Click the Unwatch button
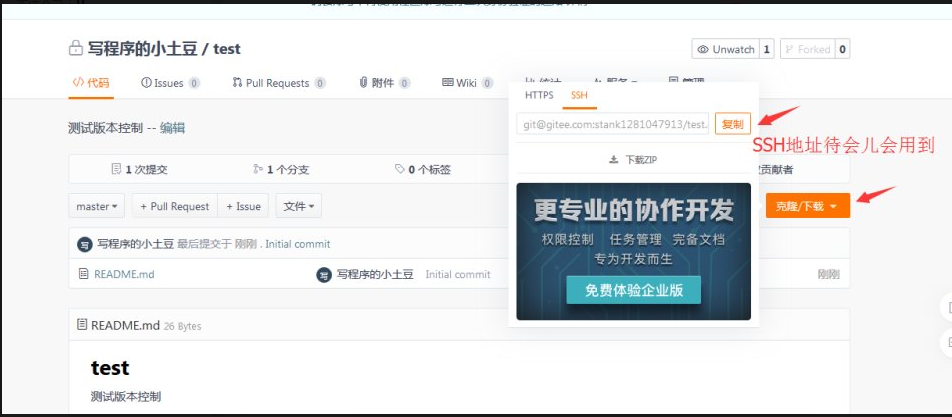 (x=726, y=49)
